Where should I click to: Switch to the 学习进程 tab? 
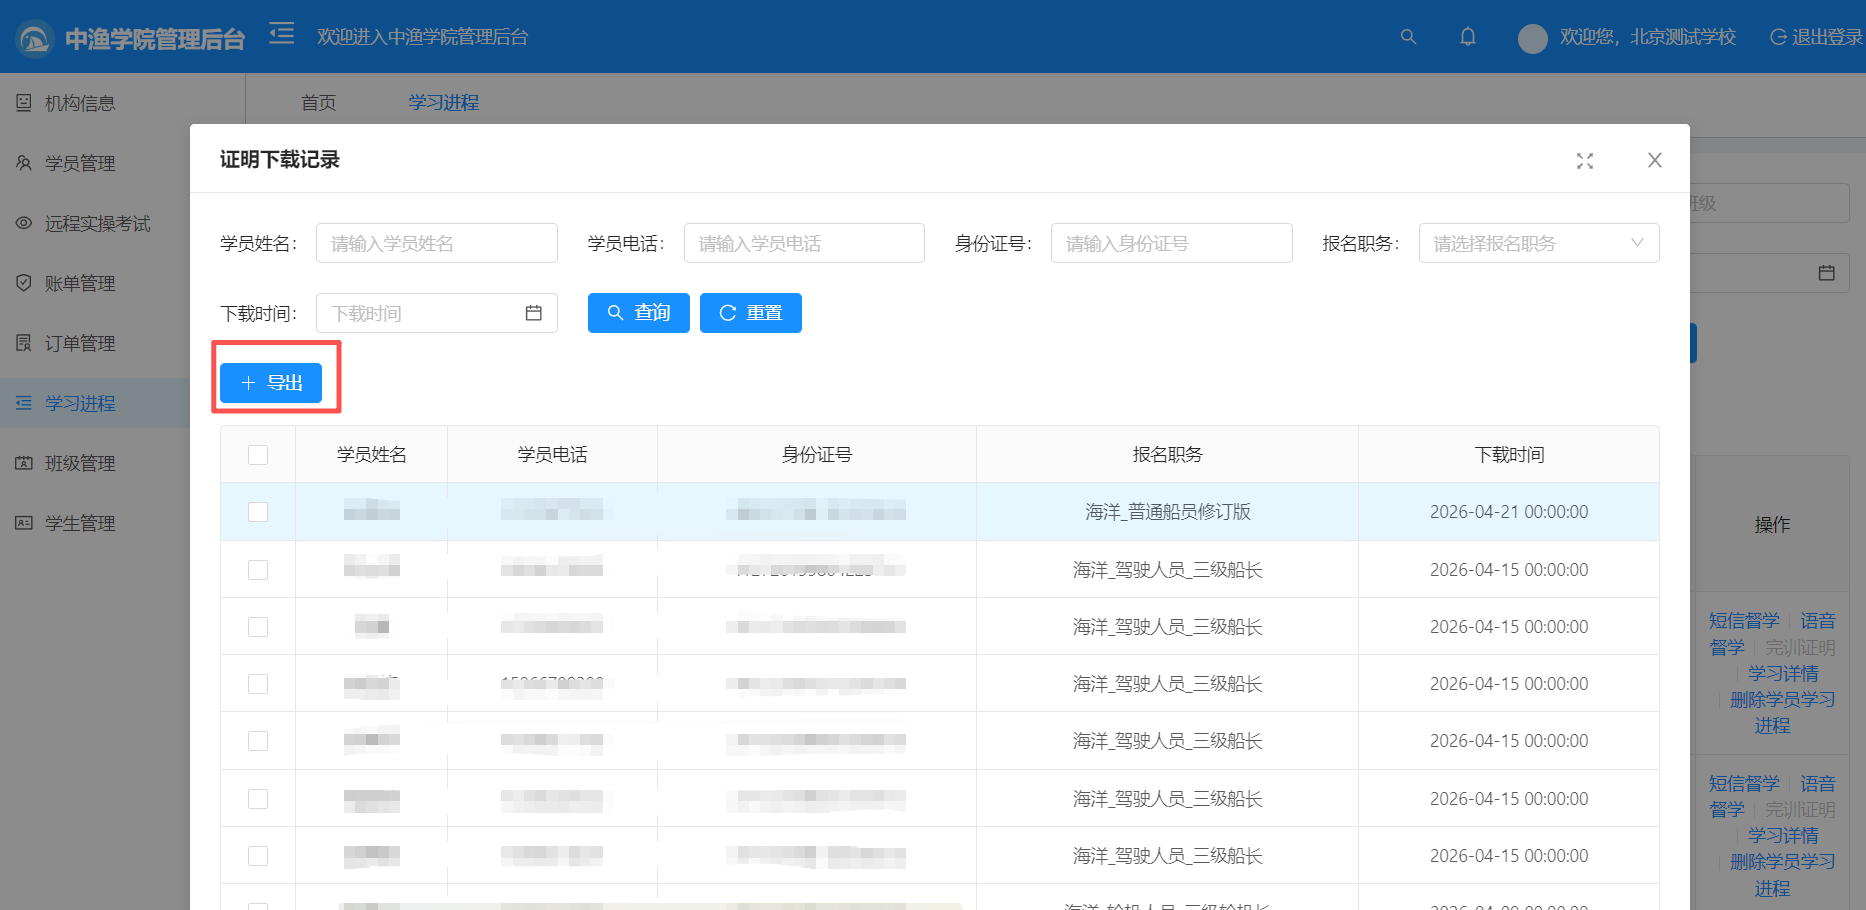(444, 103)
